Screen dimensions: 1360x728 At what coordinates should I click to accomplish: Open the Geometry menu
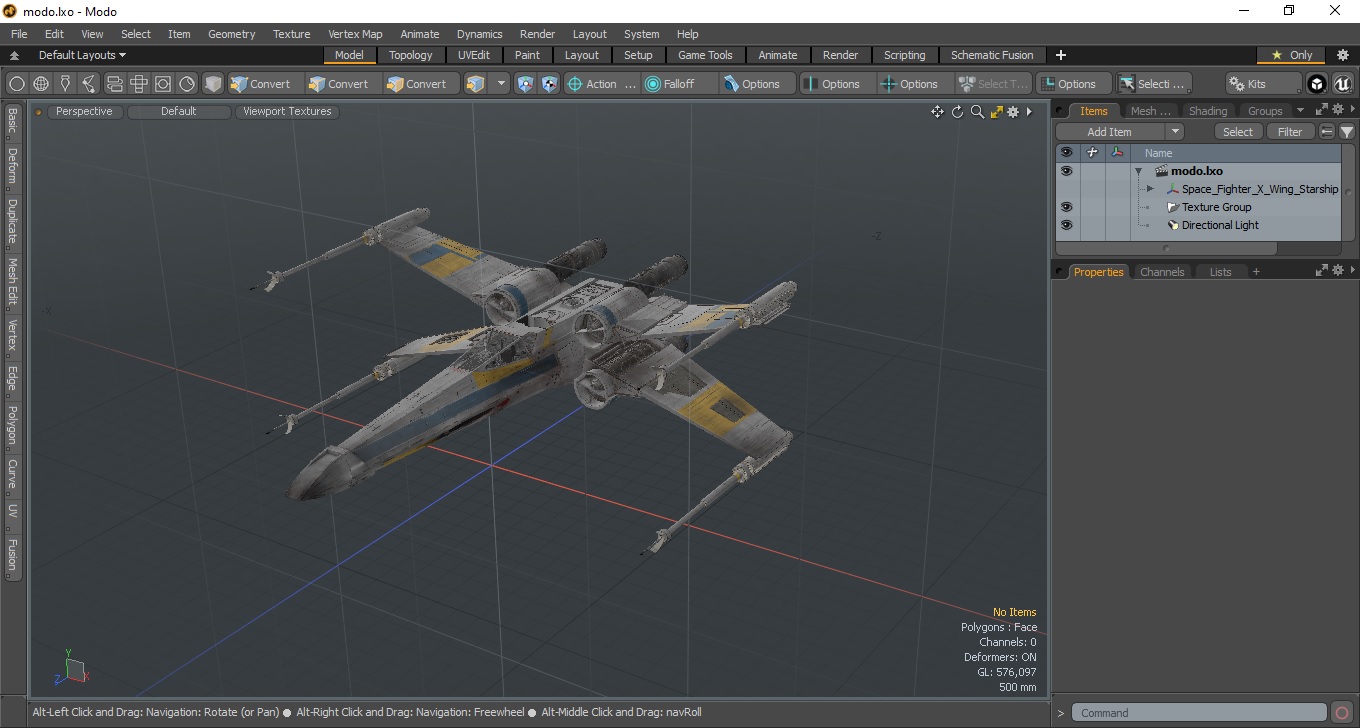[231, 34]
